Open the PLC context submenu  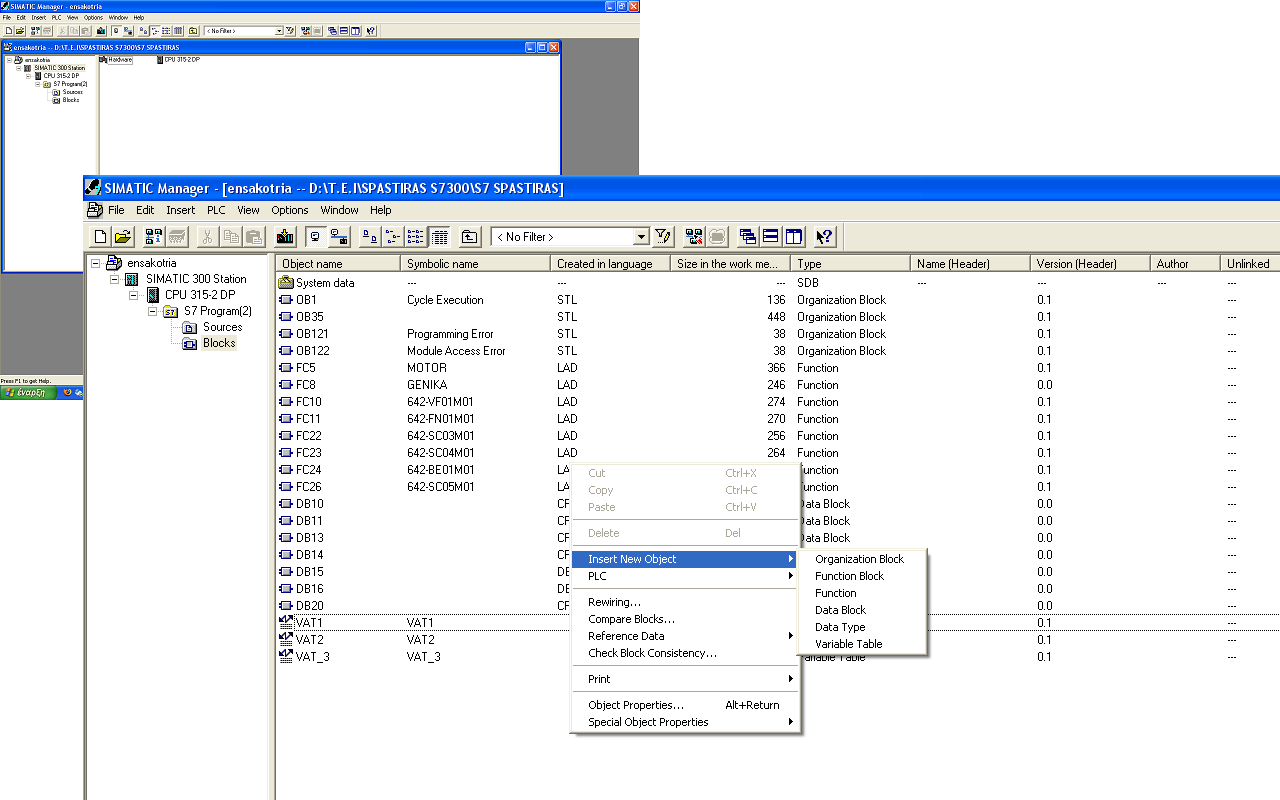click(x=685, y=576)
